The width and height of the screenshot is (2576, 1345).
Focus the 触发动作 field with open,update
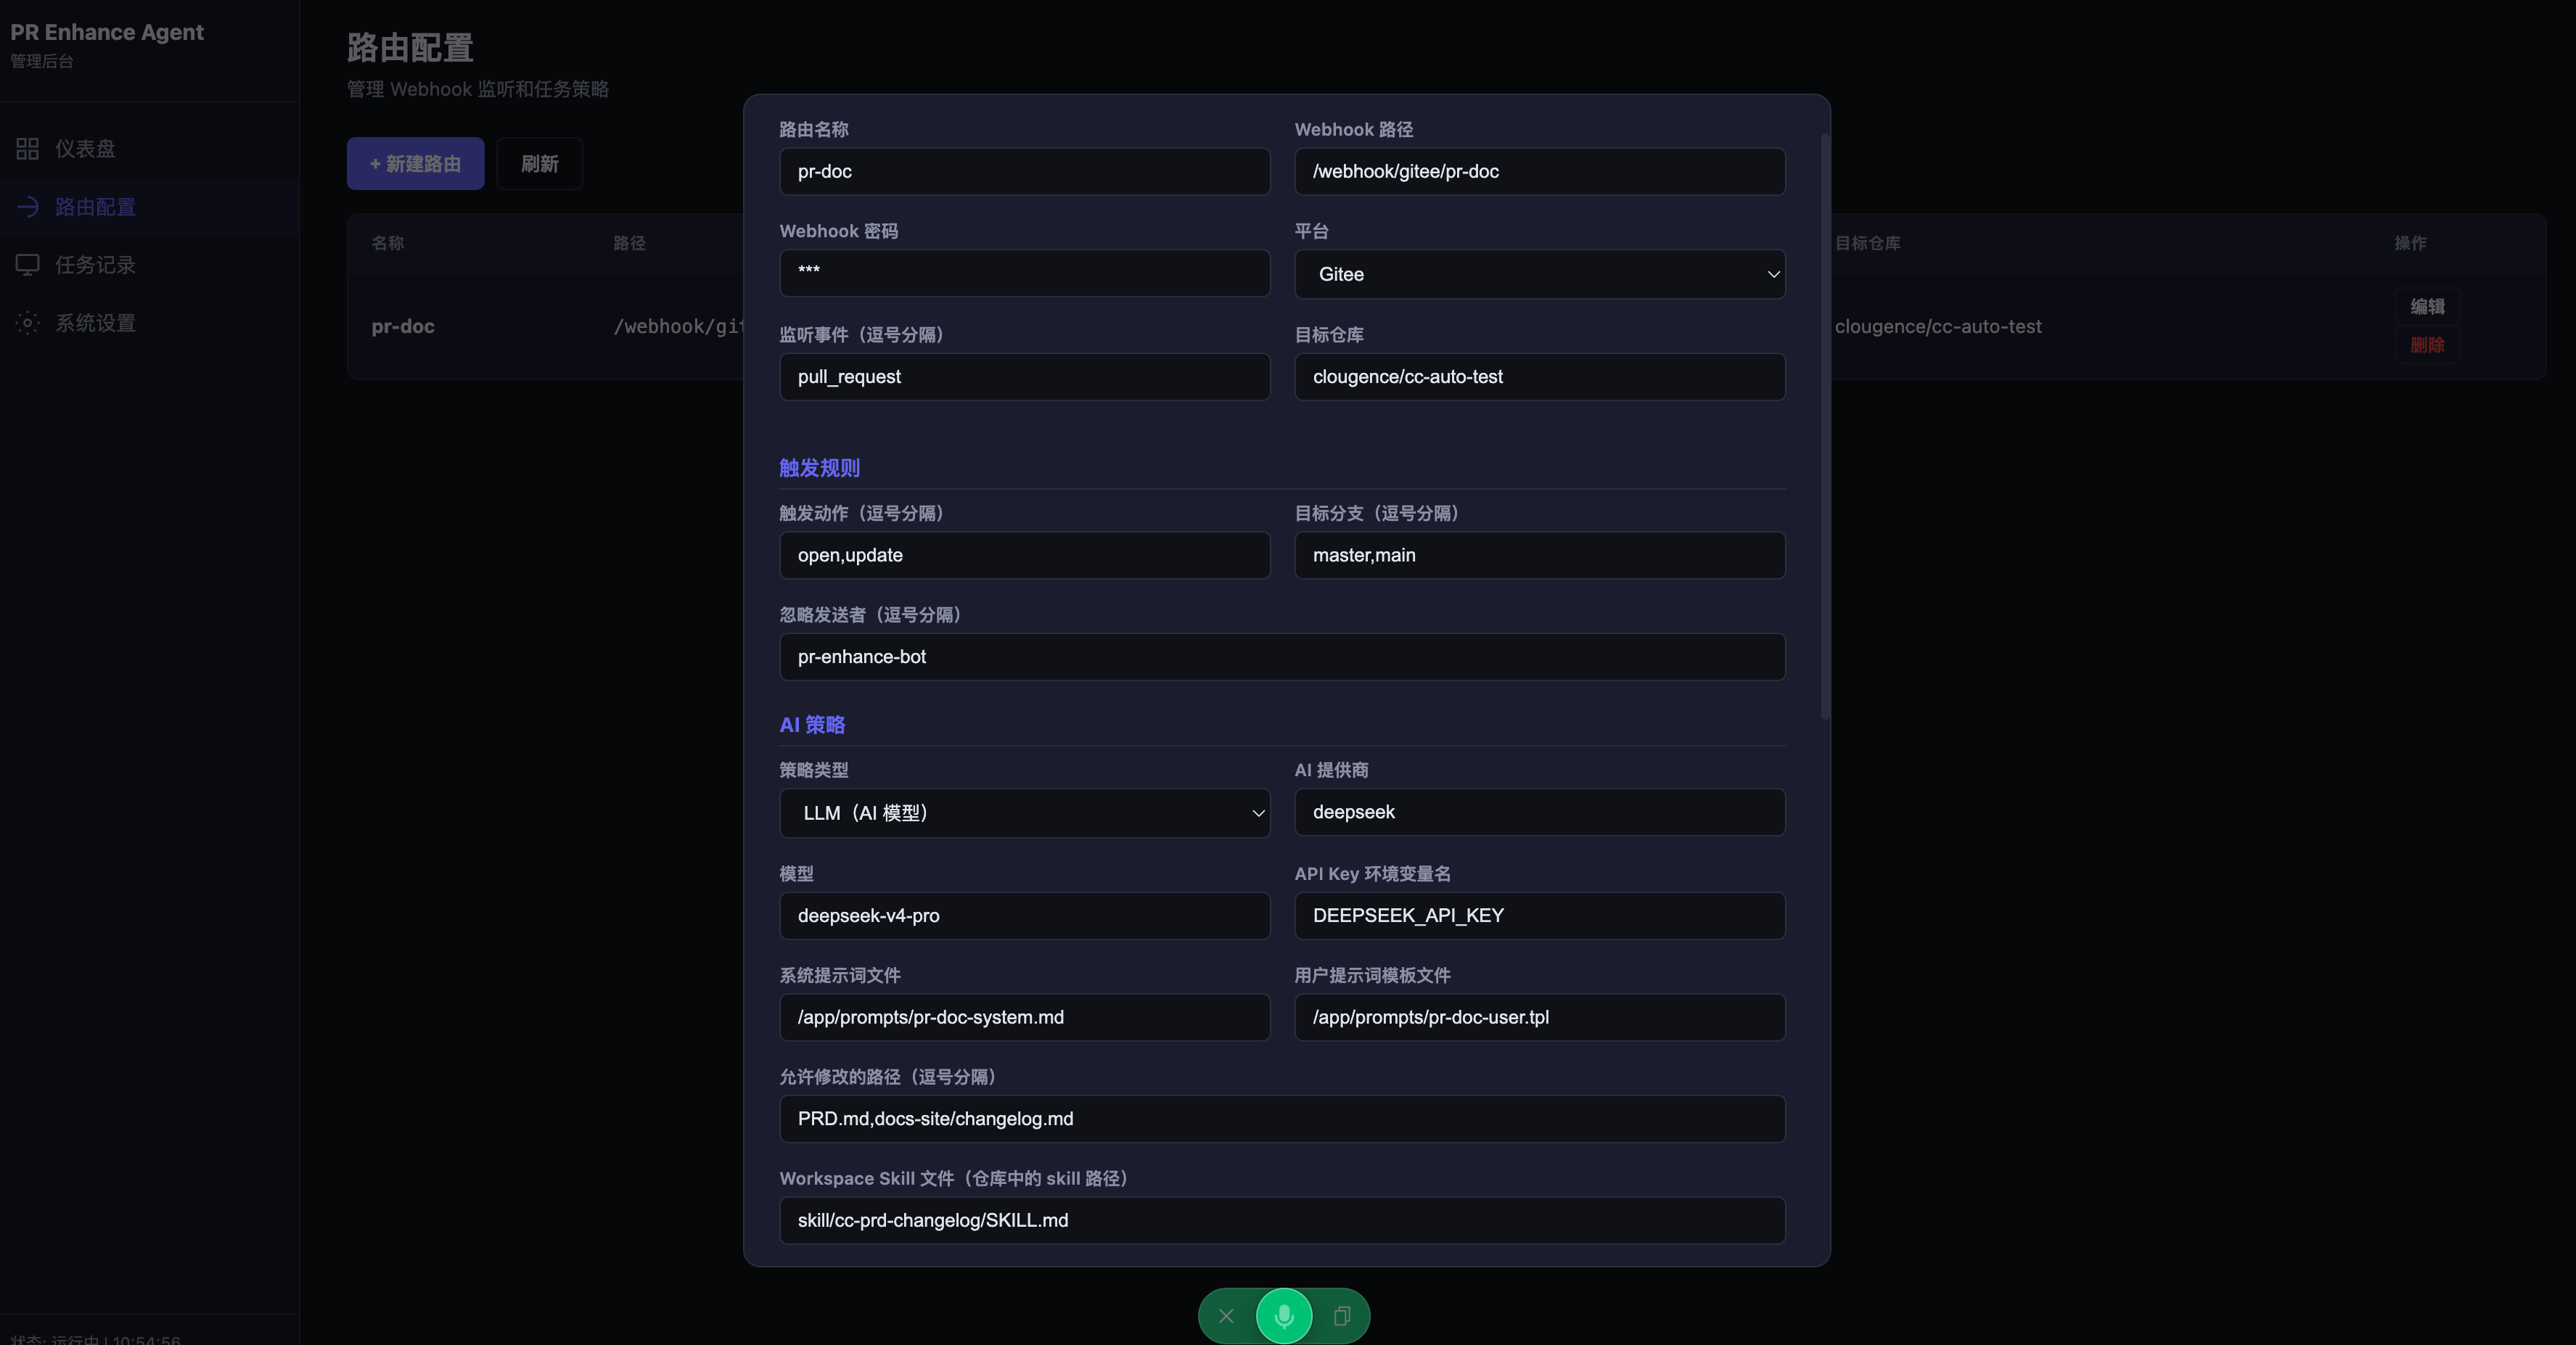(1025, 555)
